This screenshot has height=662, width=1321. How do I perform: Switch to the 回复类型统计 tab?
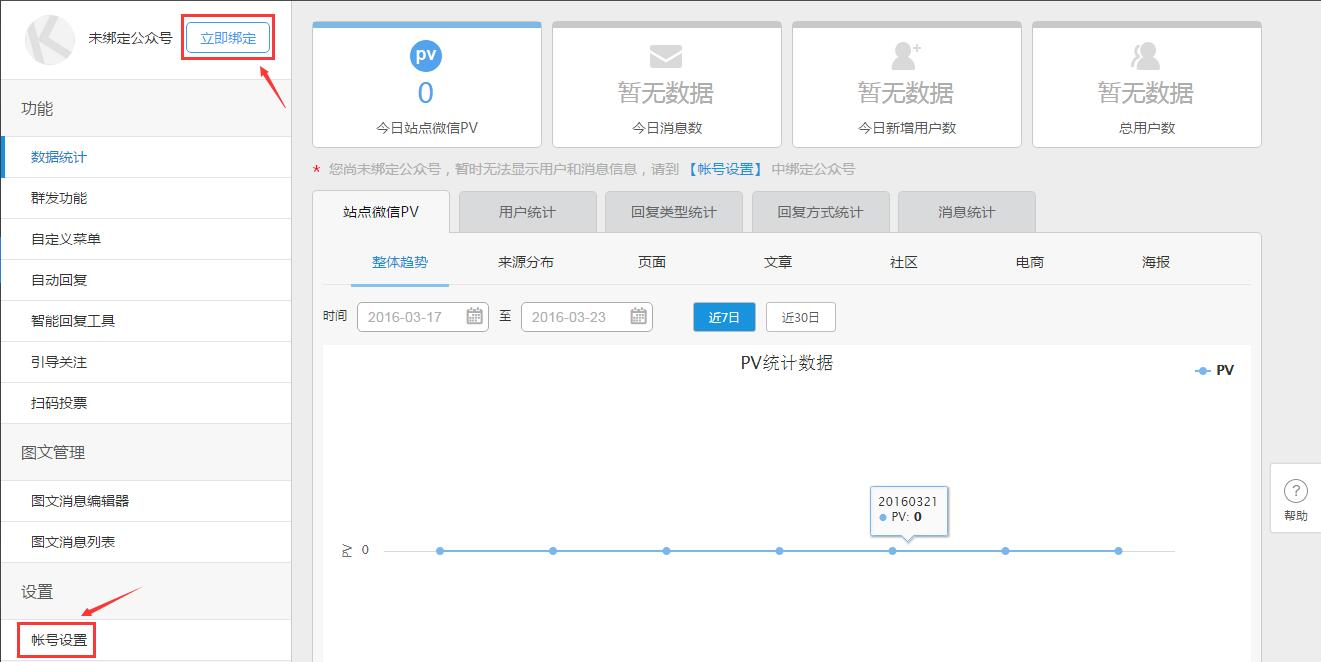[673, 212]
